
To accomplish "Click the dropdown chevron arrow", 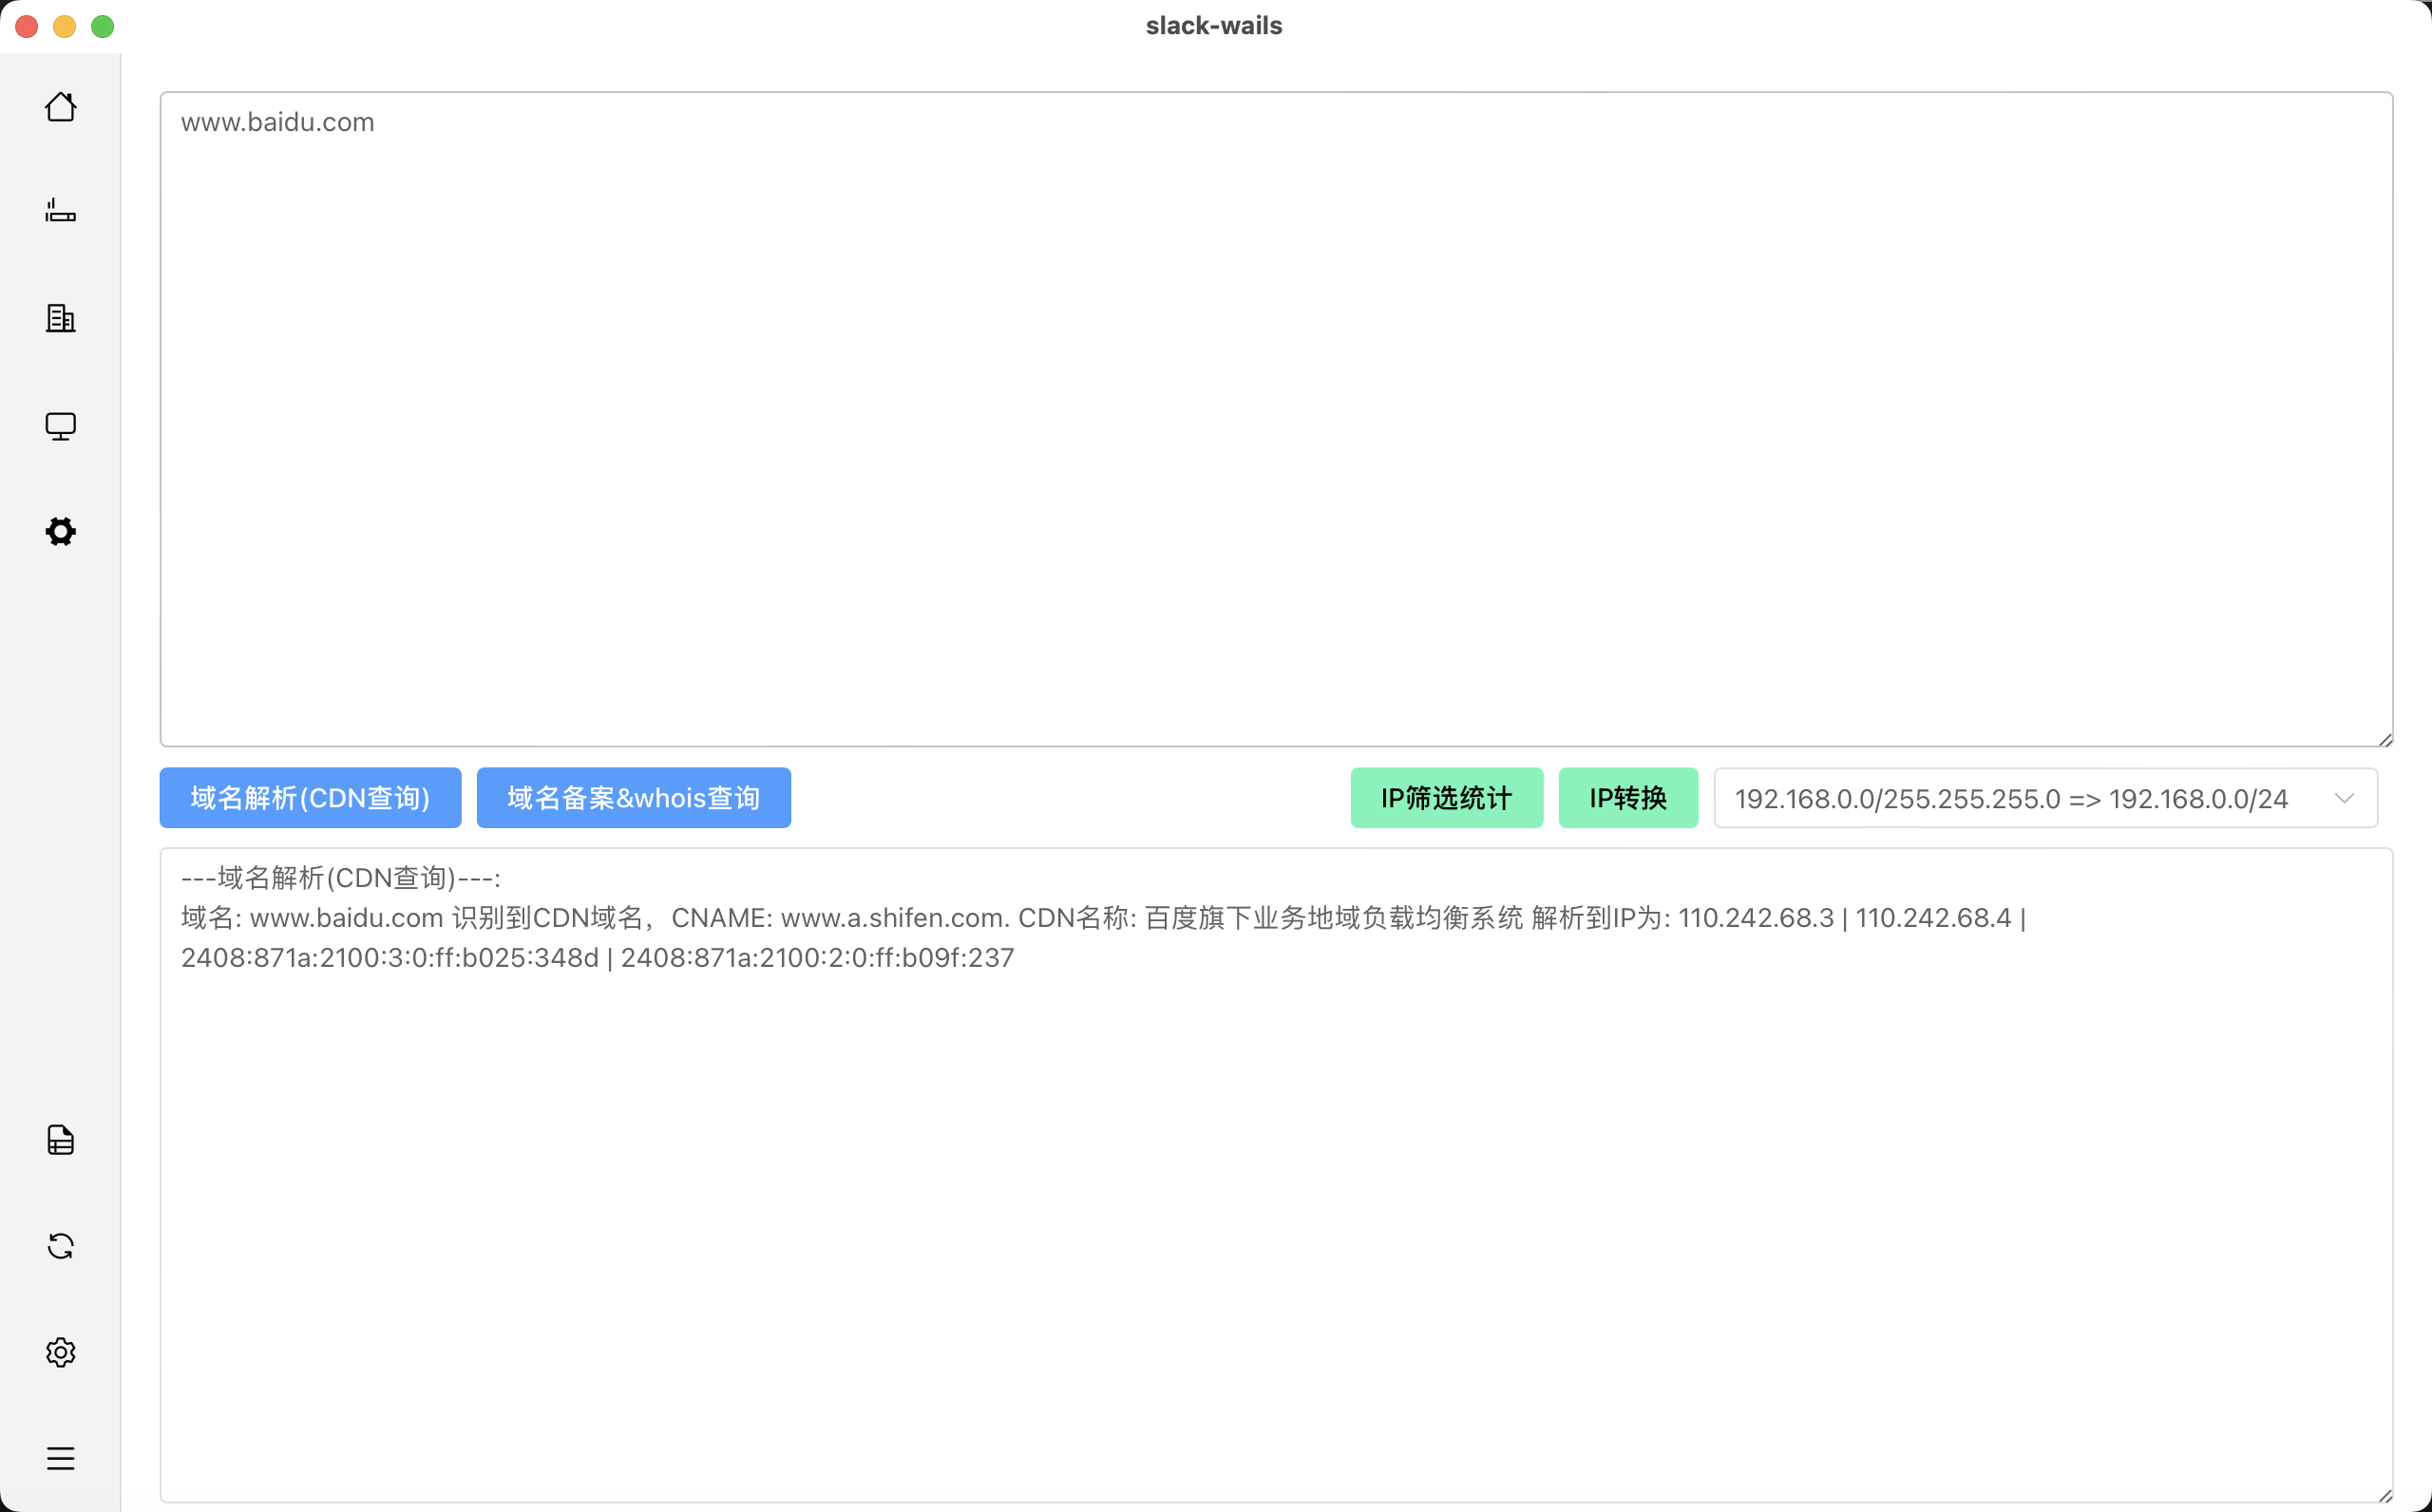I will [x=2344, y=798].
